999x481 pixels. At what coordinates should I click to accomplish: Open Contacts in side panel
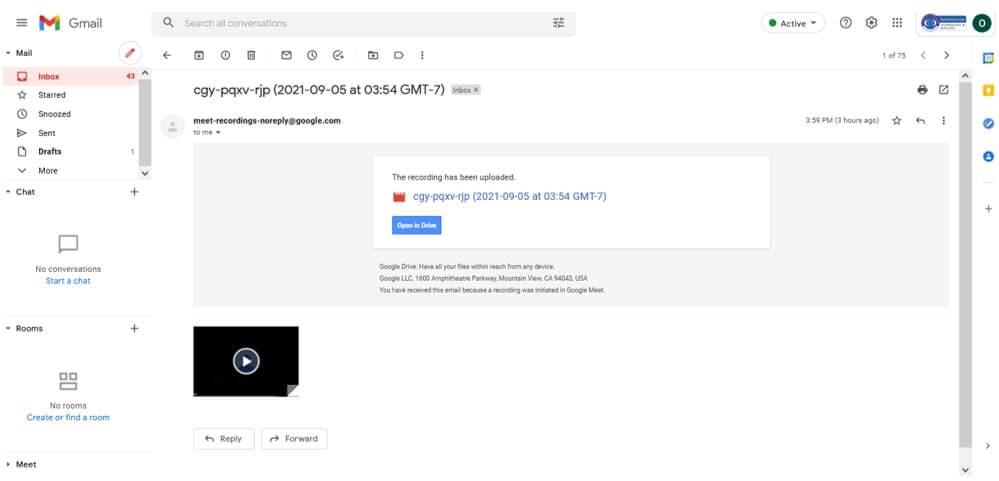tap(988, 156)
